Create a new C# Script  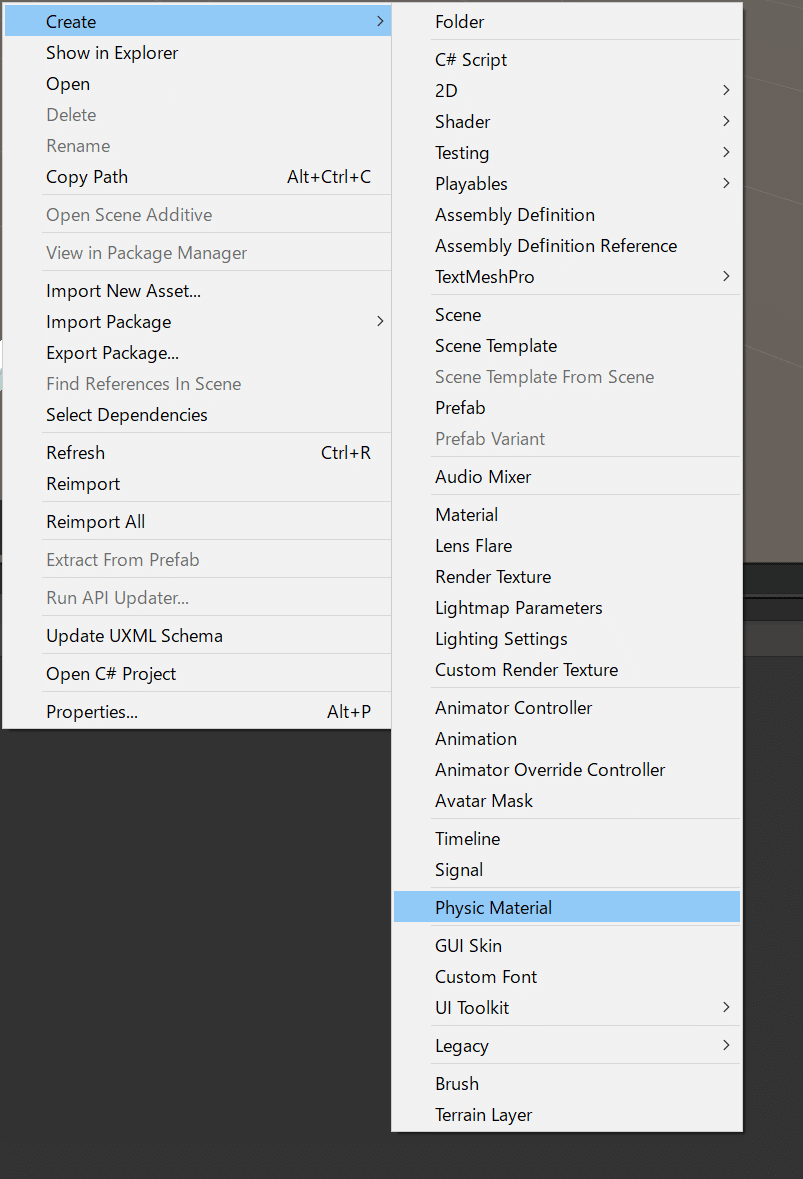point(567,59)
